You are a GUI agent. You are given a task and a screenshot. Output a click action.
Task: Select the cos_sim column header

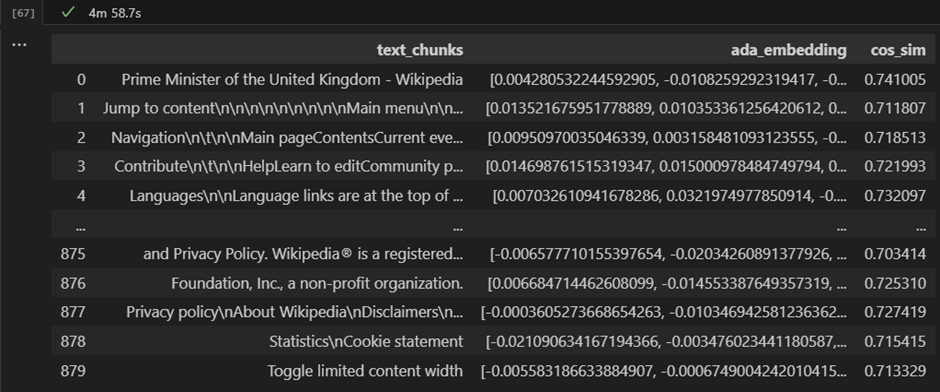pyautogui.click(x=898, y=50)
